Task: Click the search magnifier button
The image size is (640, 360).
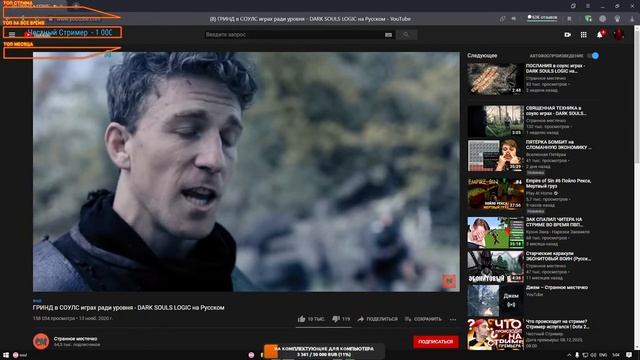Action: tap(406, 35)
